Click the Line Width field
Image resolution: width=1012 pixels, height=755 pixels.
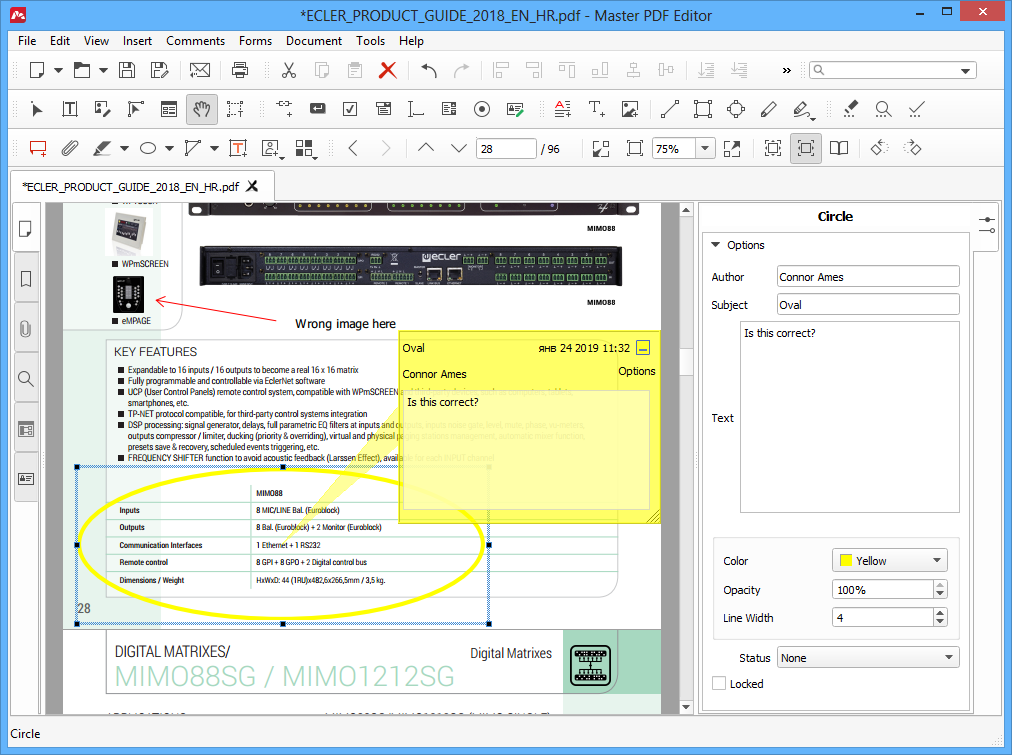(x=882, y=618)
